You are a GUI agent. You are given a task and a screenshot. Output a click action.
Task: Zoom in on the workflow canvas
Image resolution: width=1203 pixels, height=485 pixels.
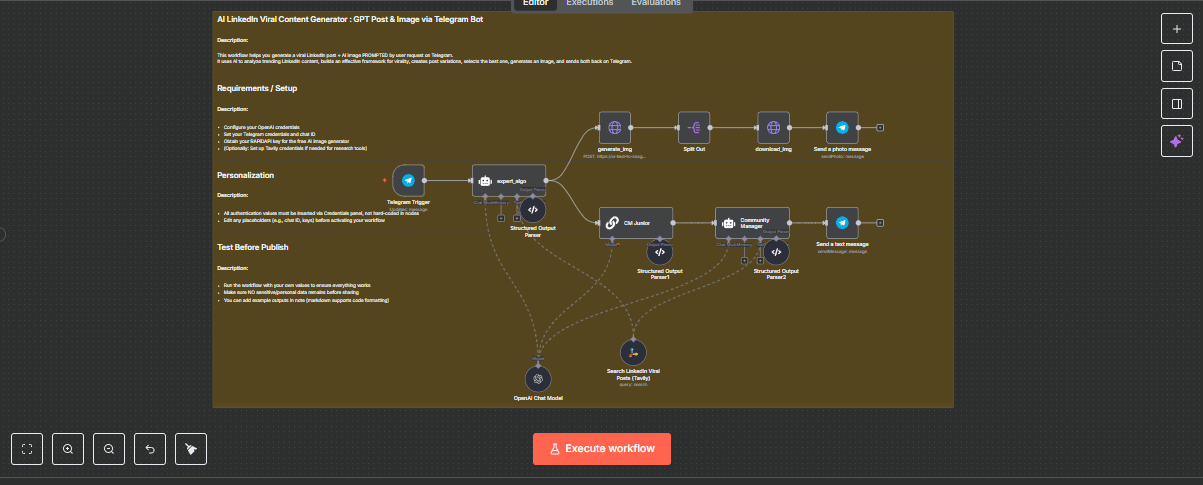[x=68, y=449]
